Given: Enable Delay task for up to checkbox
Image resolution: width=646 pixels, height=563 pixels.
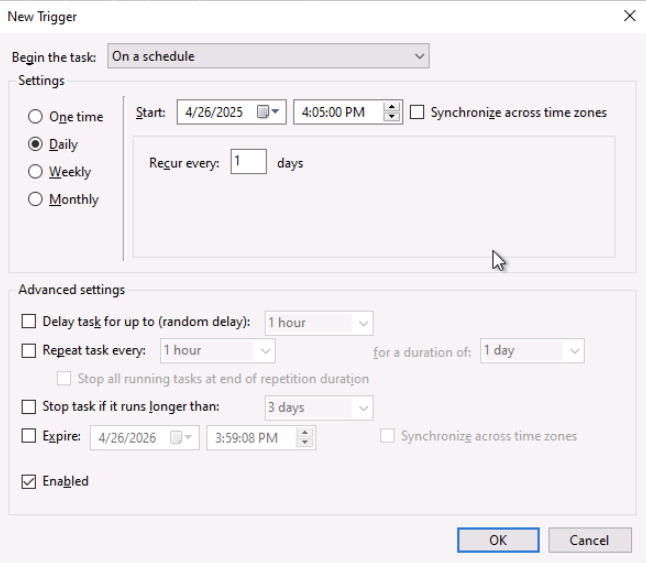Looking at the screenshot, I should pyautogui.click(x=29, y=322).
